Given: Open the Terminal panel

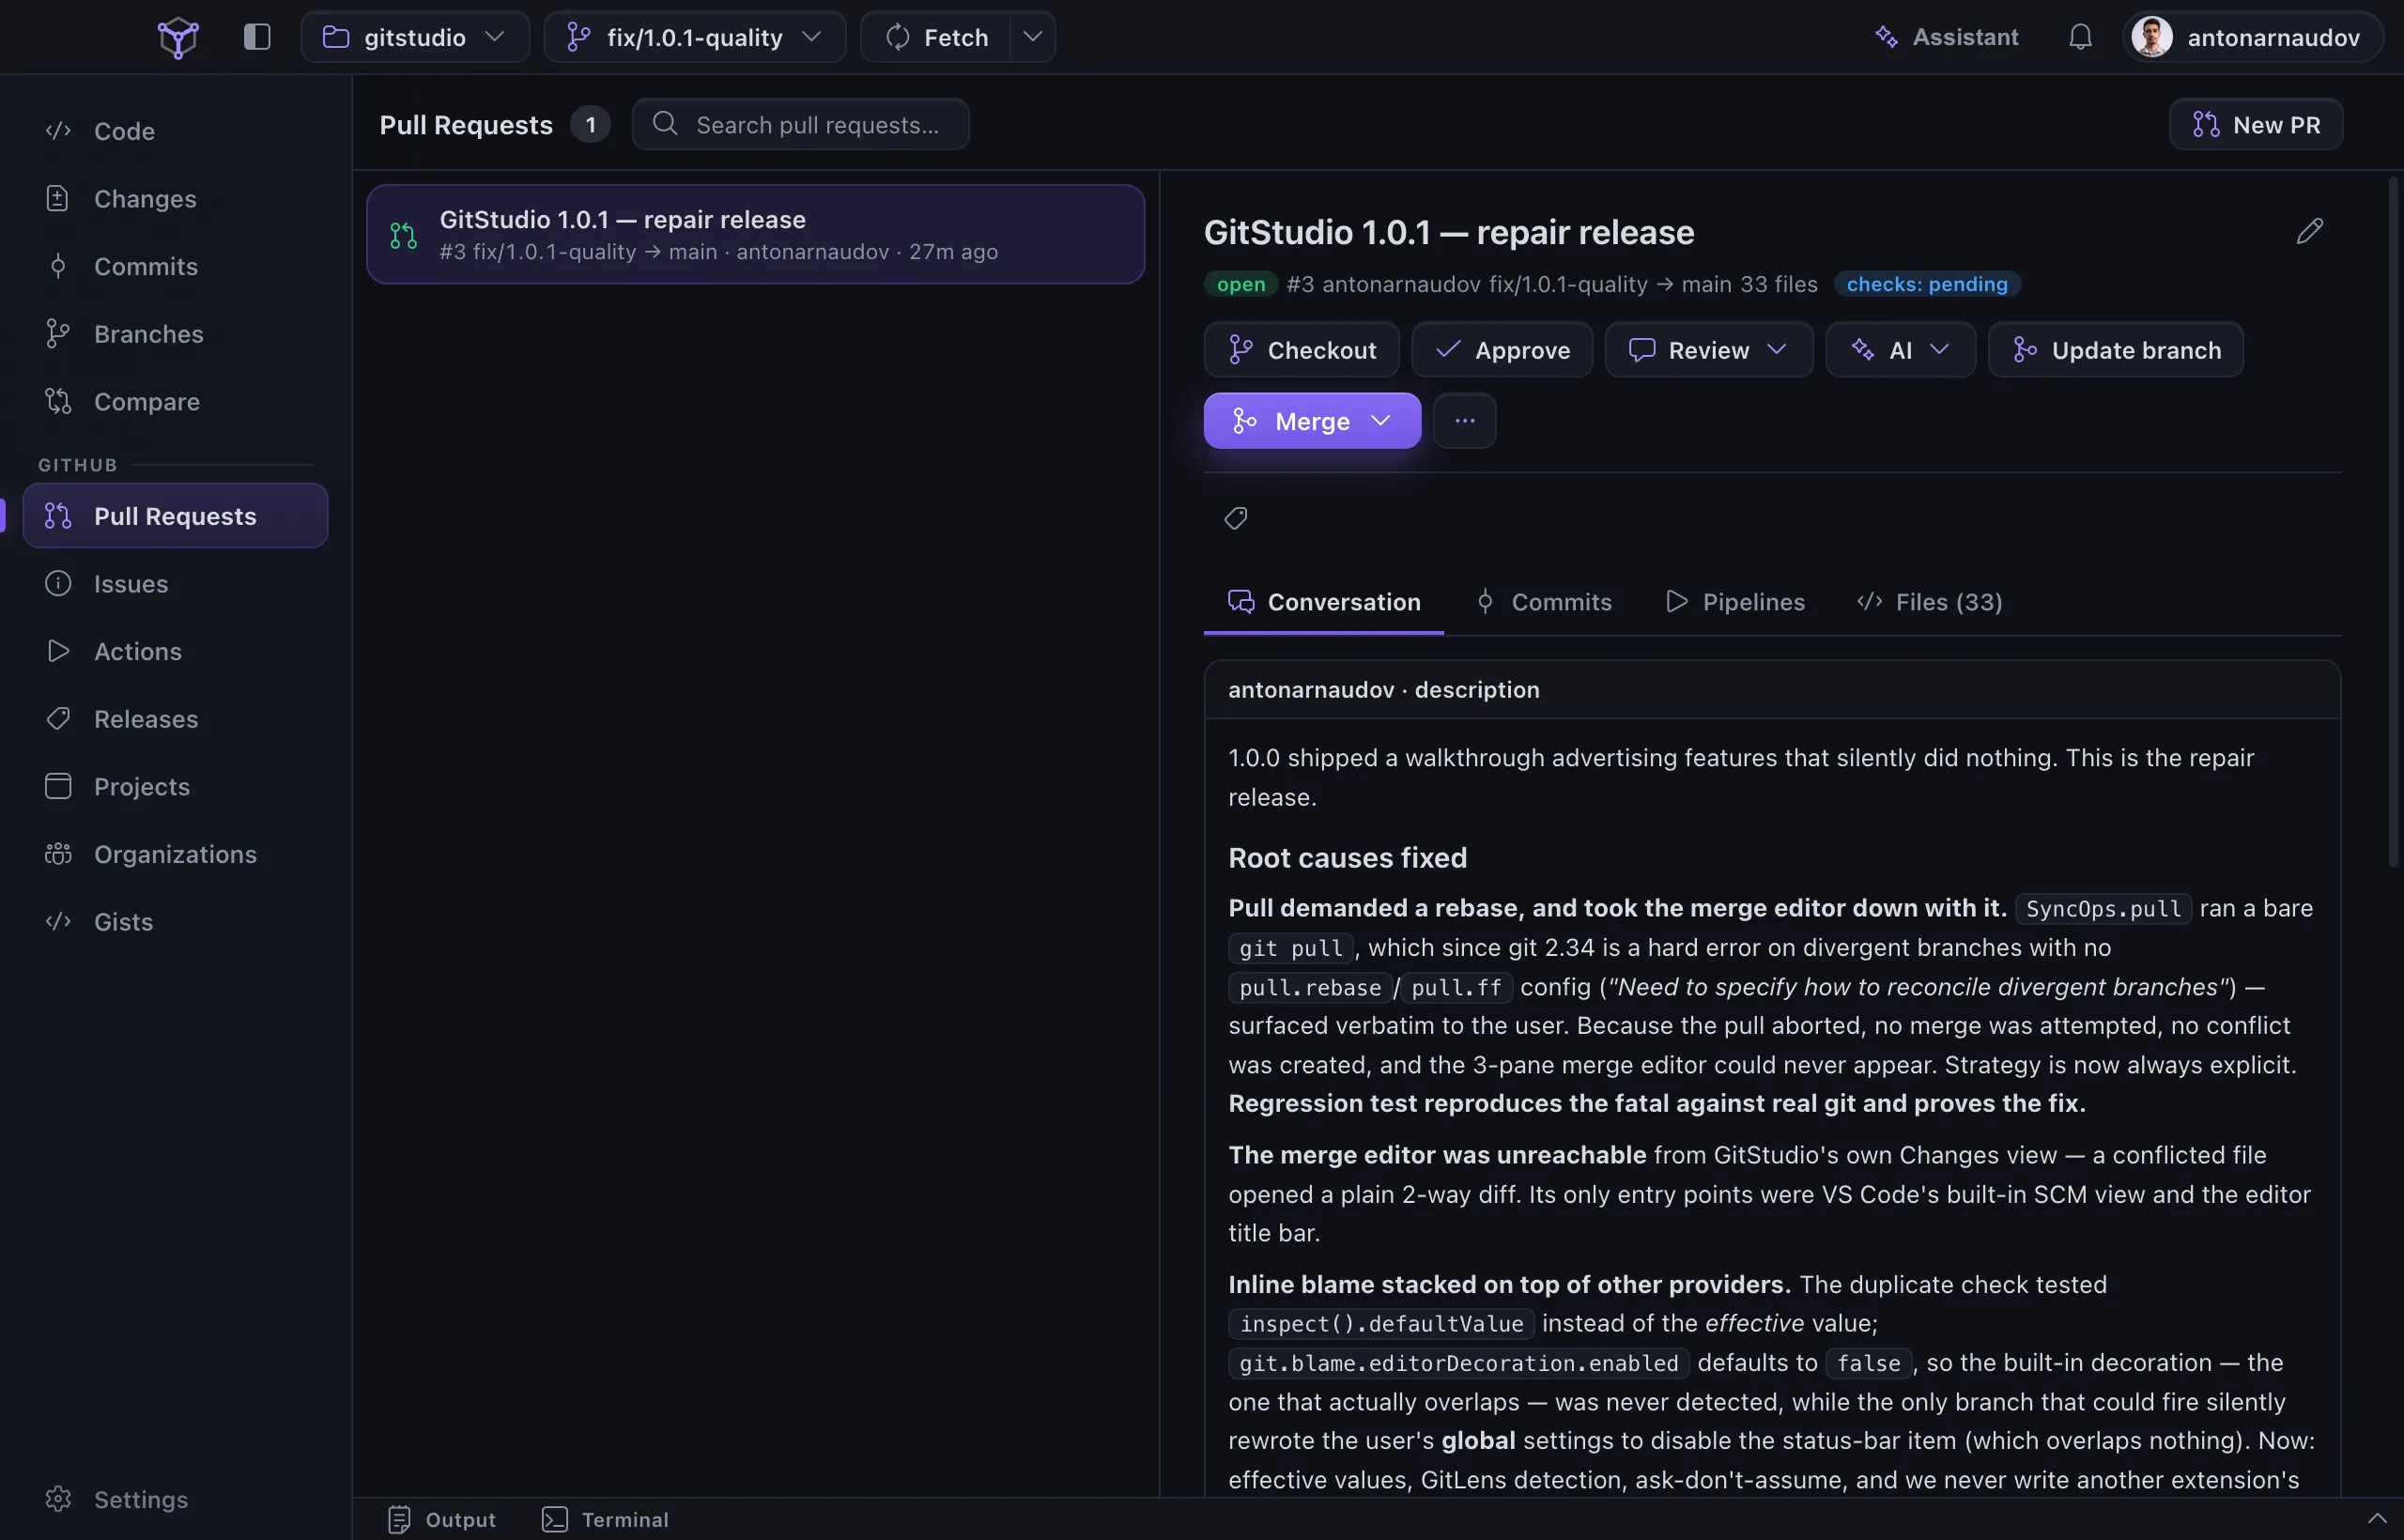Looking at the screenshot, I should pyautogui.click(x=605, y=1519).
